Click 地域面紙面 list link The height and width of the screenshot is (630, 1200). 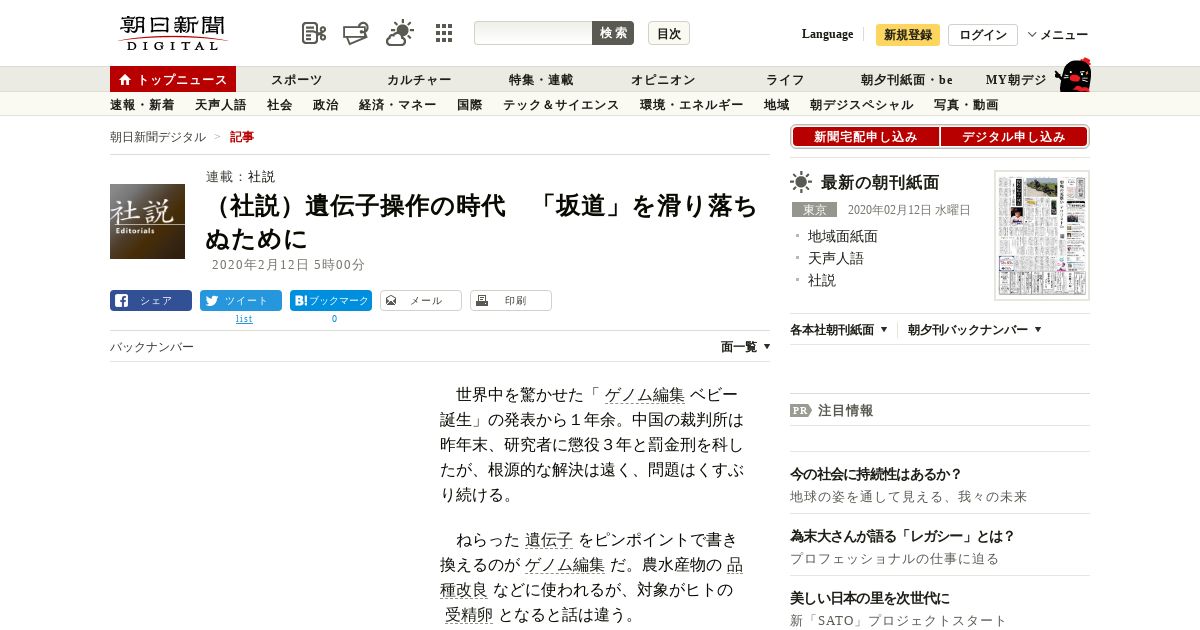[842, 236]
